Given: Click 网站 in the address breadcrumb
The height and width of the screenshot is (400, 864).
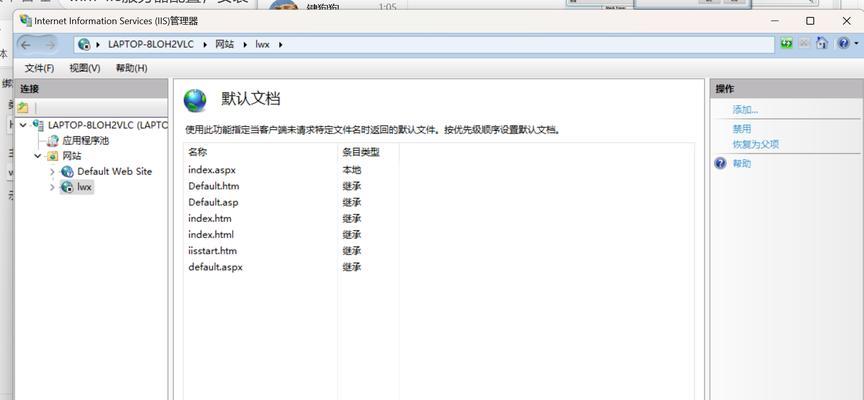Looking at the screenshot, I should coord(224,45).
